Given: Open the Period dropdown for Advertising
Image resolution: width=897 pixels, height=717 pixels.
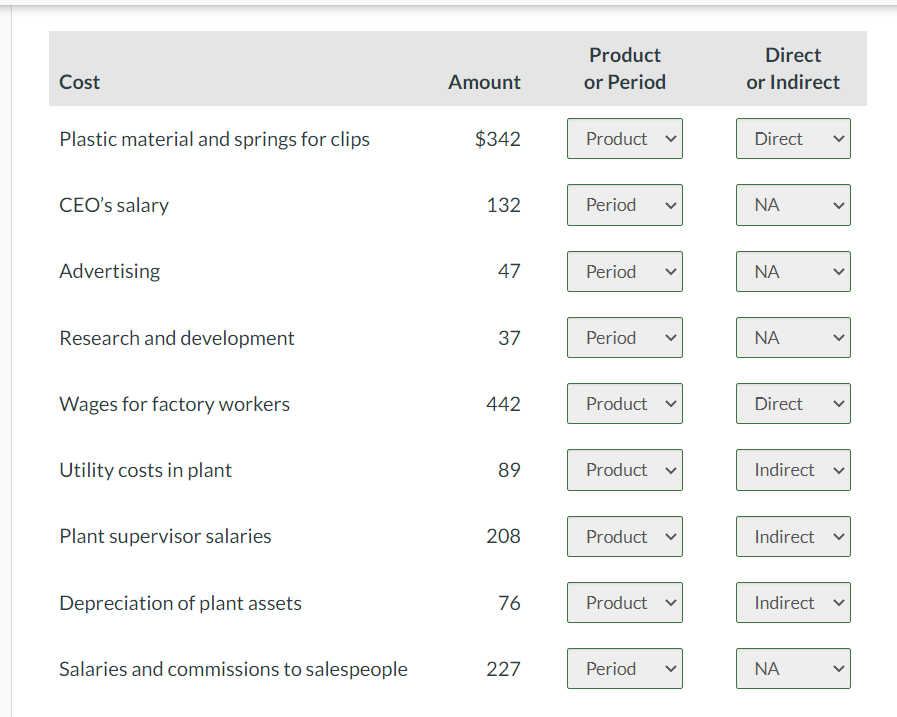Looking at the screenshot, I should [x=624, y=271].
